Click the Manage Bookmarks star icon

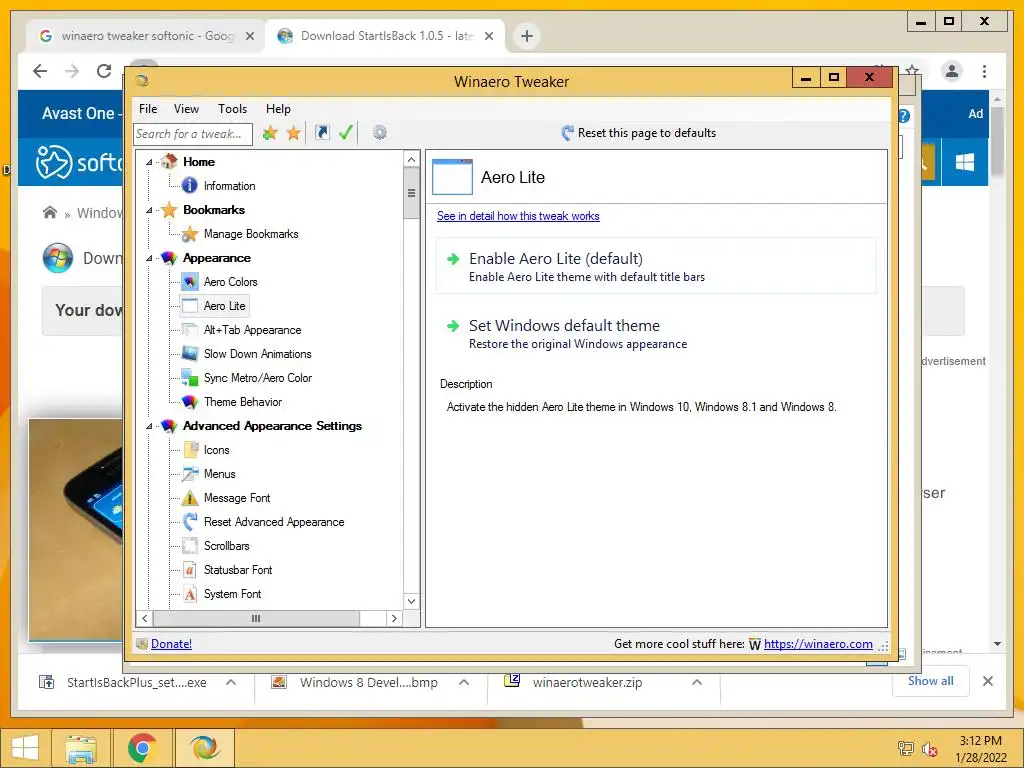coord(189,234)
